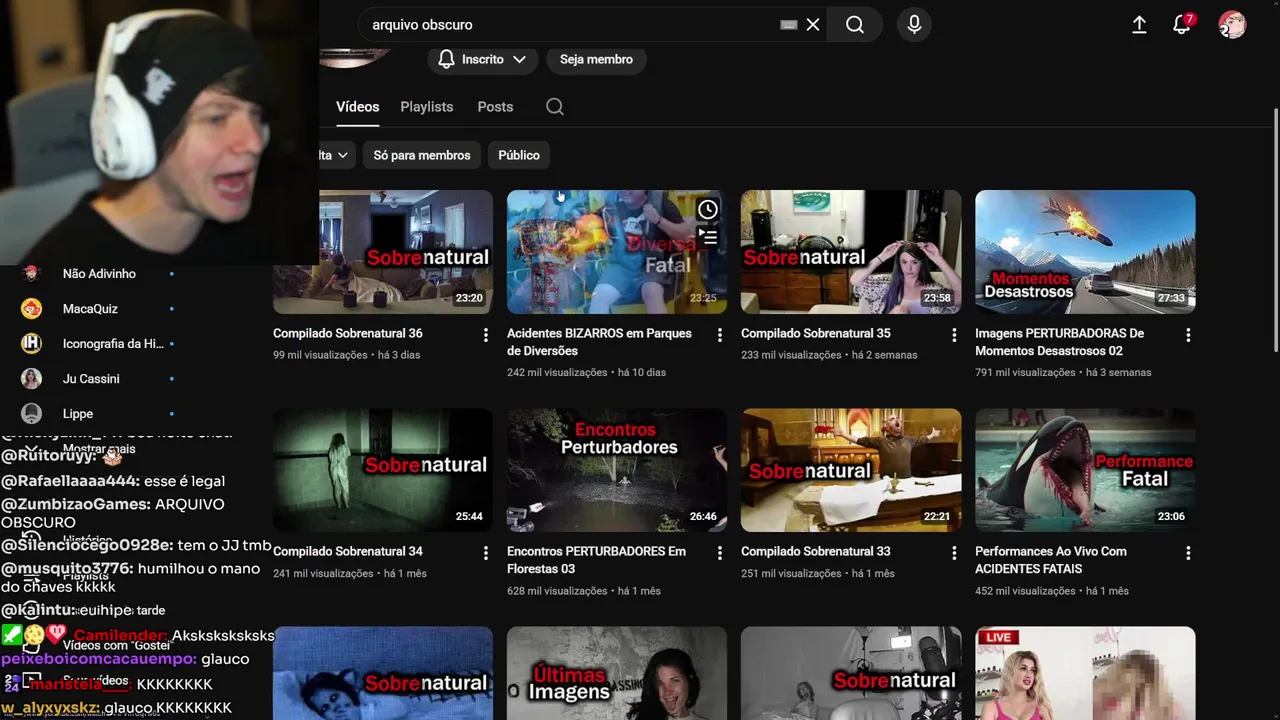Search within channel using magnifier icon
The image size is (1280, 720).
click(x=555, y=107)
